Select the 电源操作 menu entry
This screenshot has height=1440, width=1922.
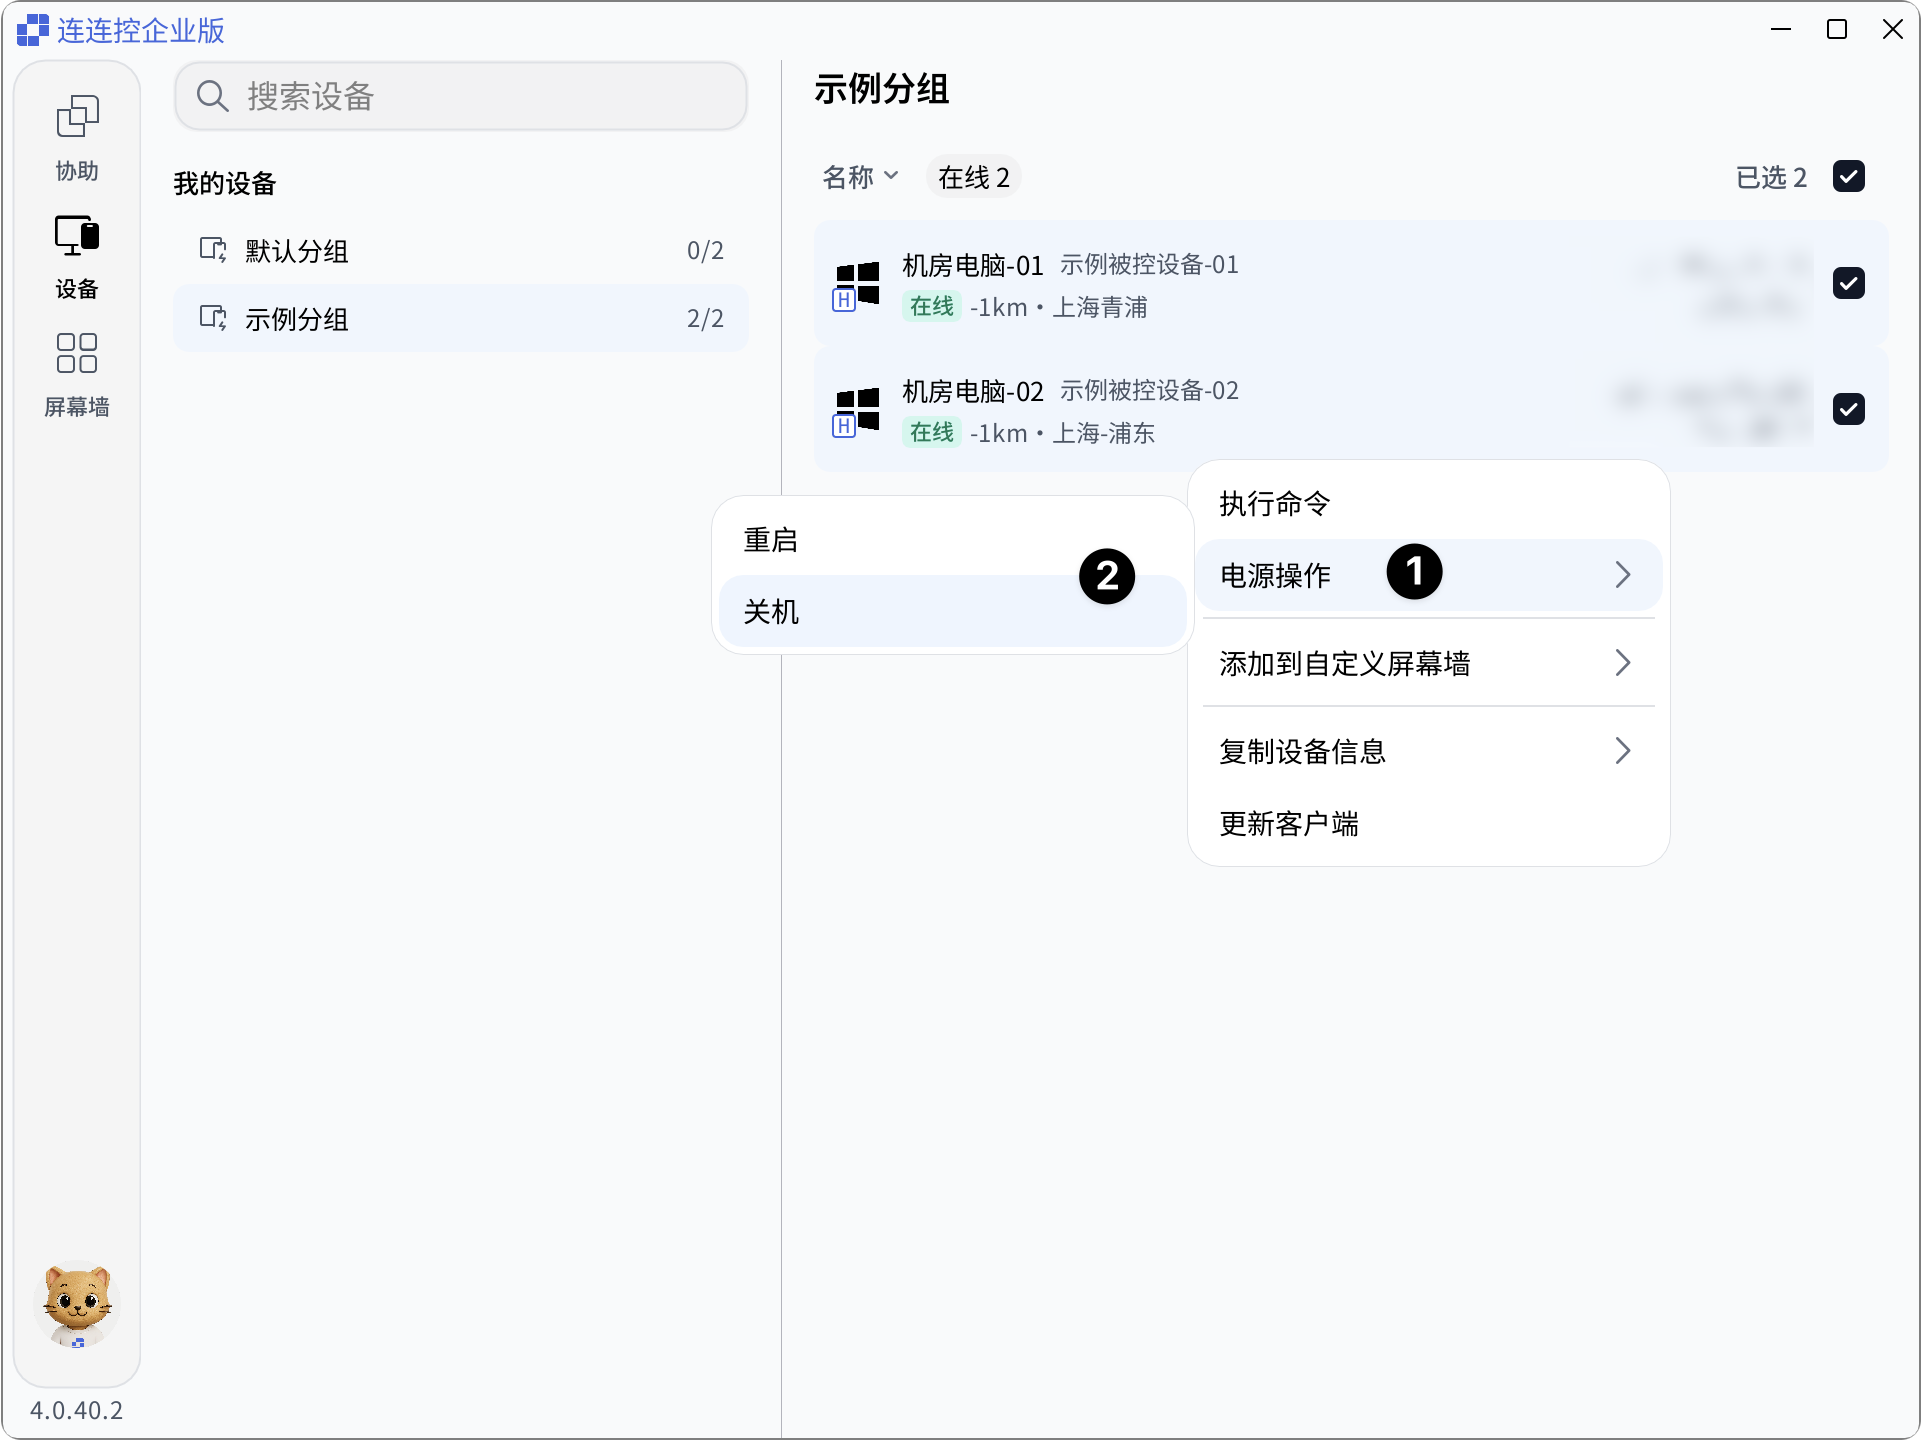(1428, 575)
